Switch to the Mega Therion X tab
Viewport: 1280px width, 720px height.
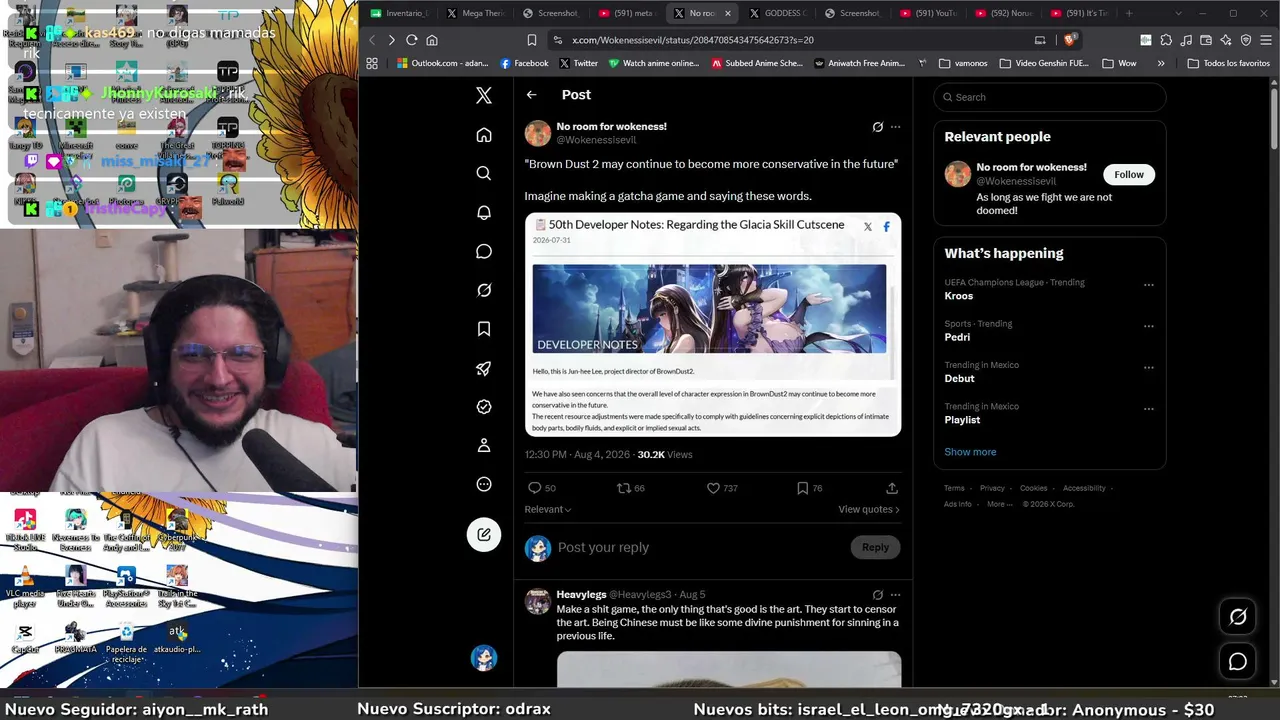474,13
